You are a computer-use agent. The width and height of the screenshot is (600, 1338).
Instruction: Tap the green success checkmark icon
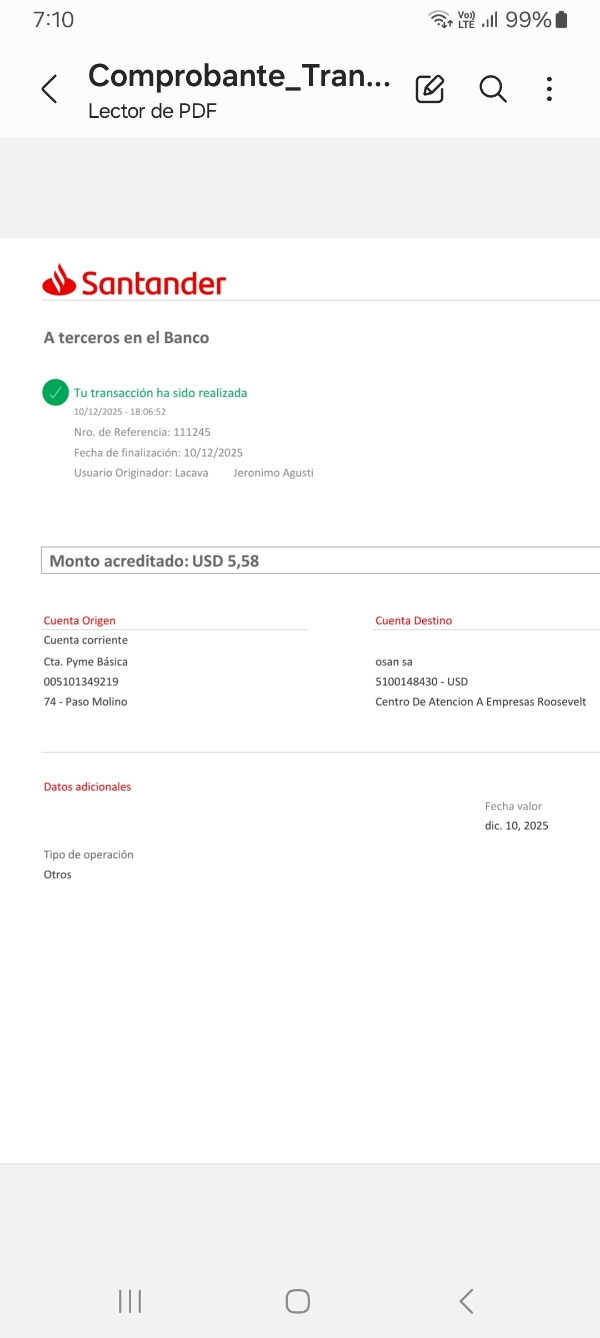[x=56, y=393]
